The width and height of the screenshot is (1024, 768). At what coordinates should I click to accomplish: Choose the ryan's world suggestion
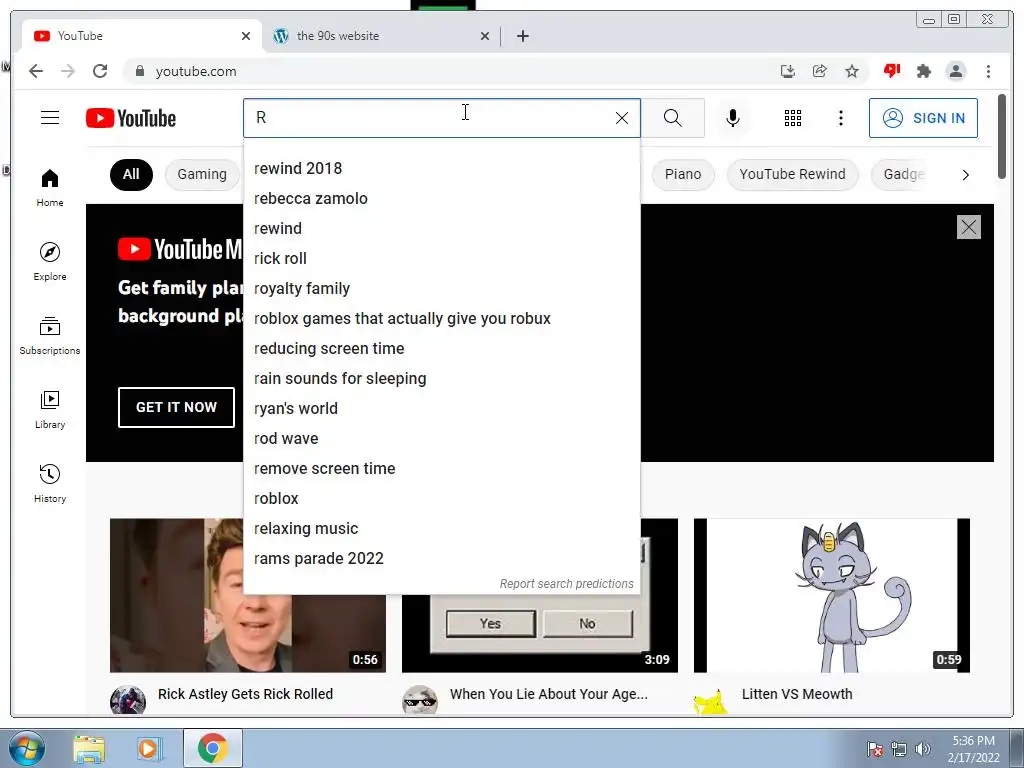click(x=441, y=409)
